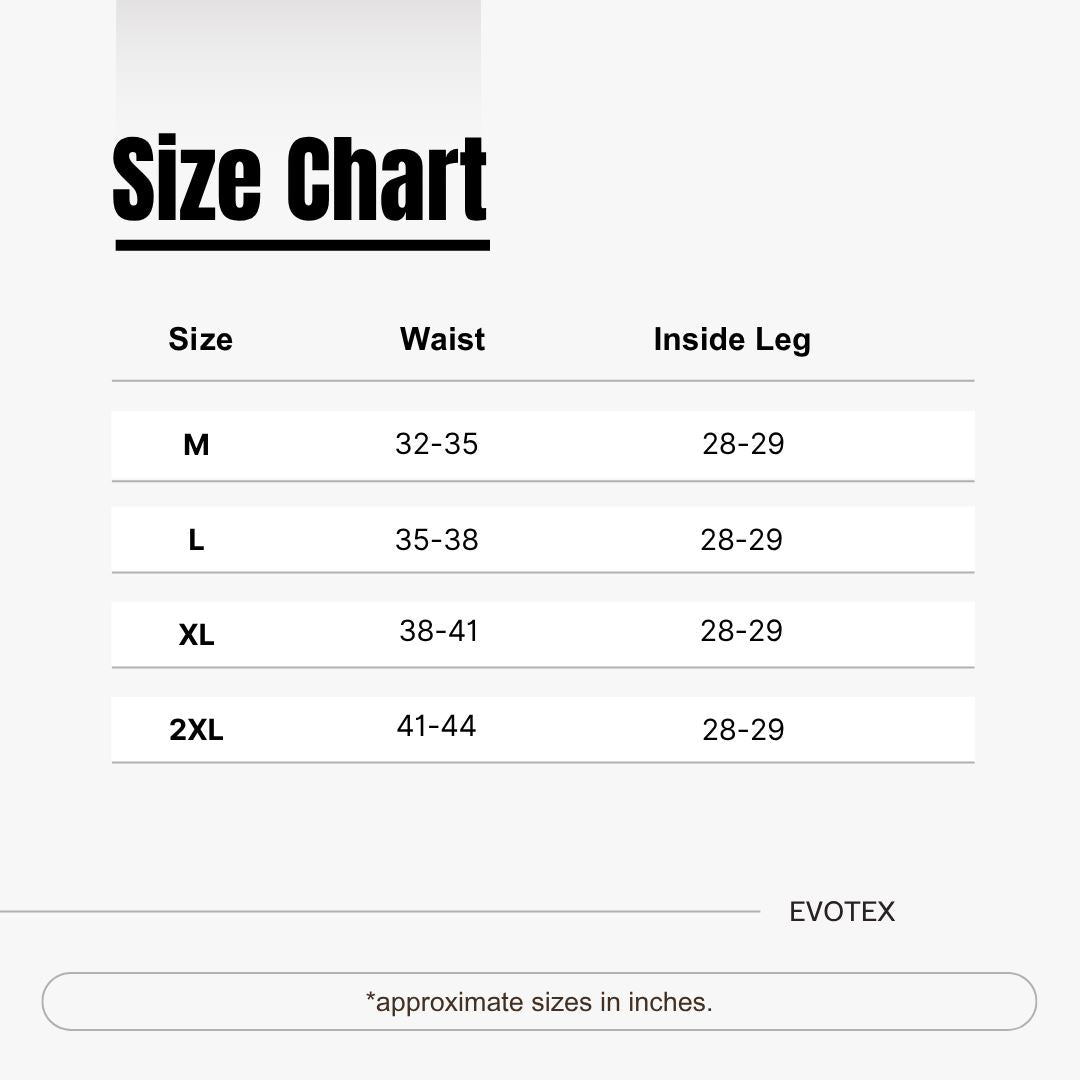Click the approximate sizes in inches note
This screenshot has width=1080, height=1080.
[x=539, y=1002]
